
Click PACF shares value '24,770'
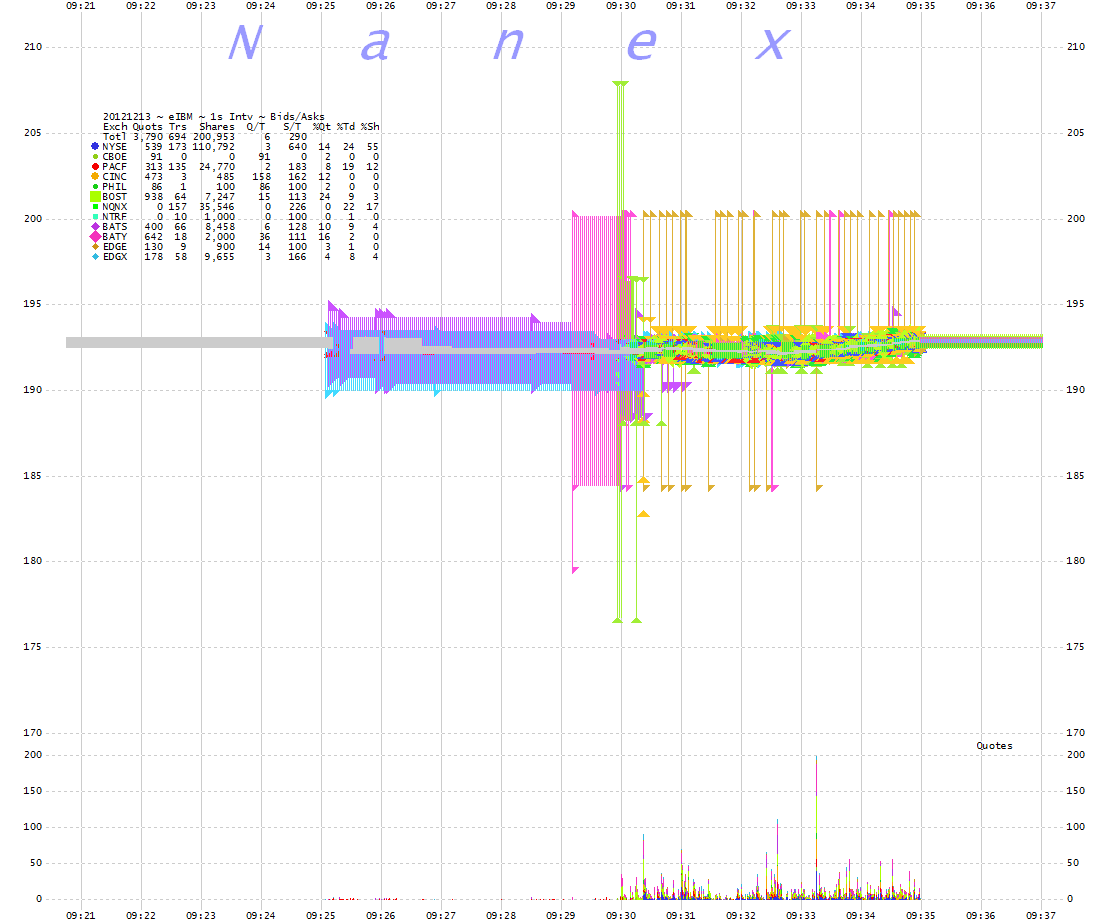(216, 166)
